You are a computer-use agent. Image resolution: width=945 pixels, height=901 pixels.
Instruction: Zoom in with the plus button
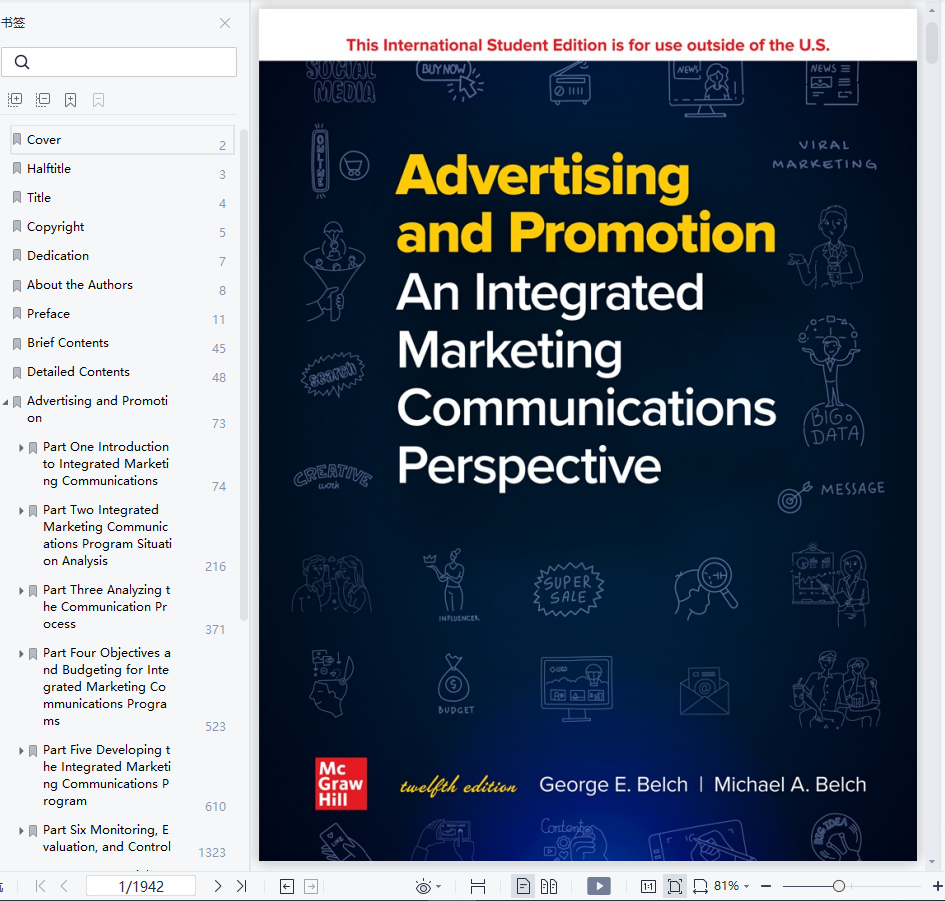click(938, 886)
